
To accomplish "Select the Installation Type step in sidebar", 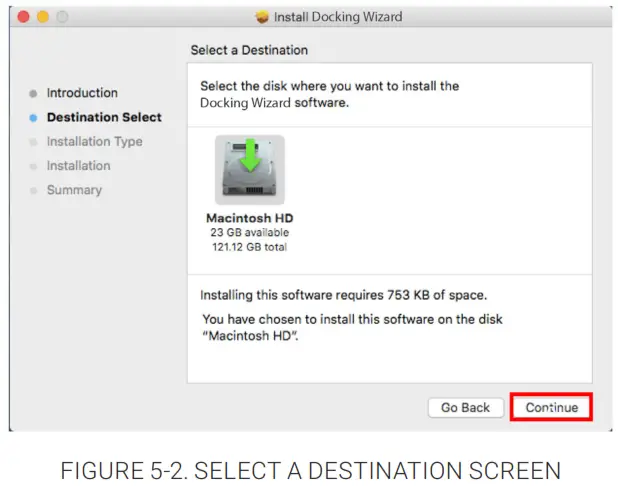I will [94, 142].
